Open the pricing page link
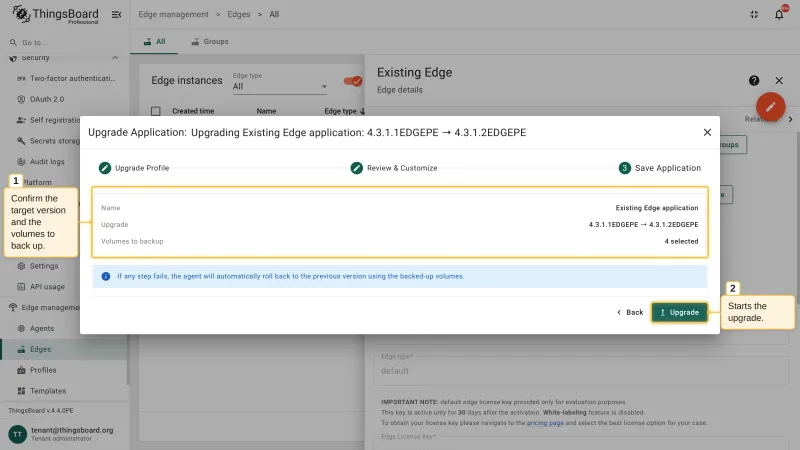Image resolution: width=800 pixels, height=450 pixels. coord(545,422)
